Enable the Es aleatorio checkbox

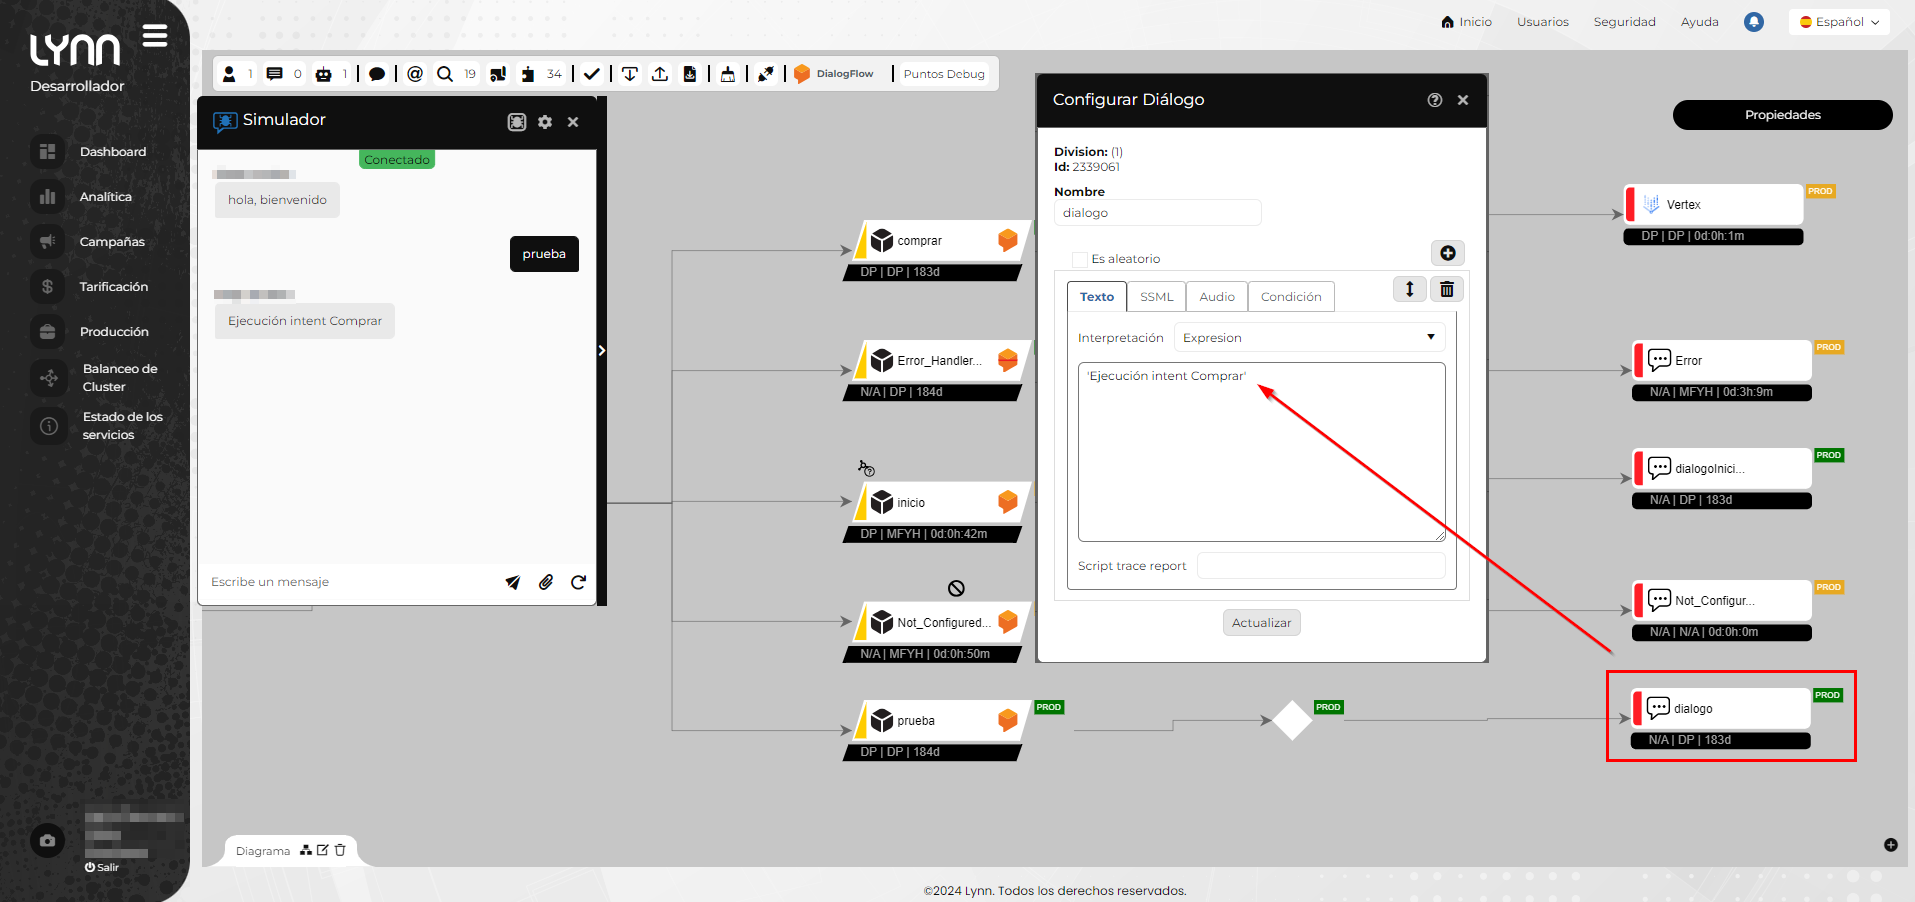click(x=1080, y=260)
